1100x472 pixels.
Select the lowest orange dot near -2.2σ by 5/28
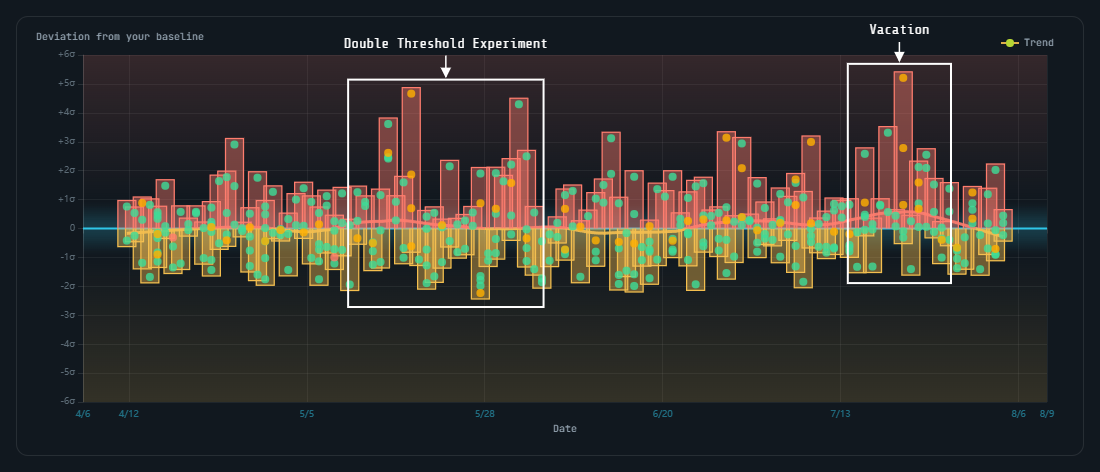point(481,292)
